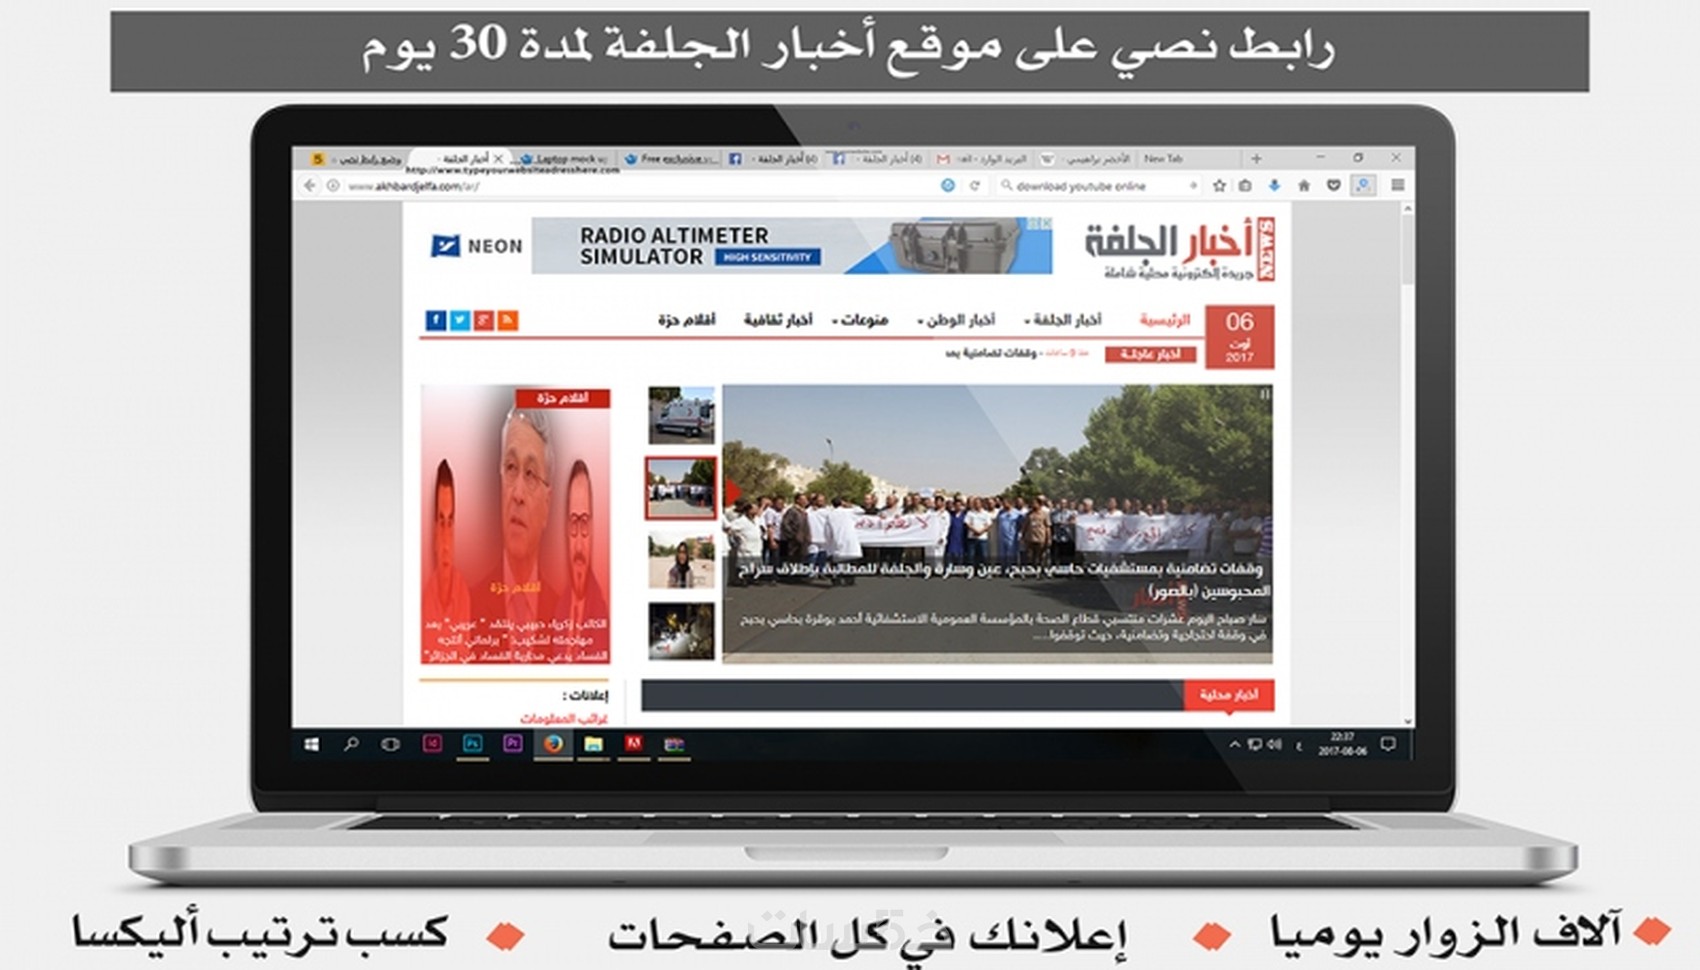The height and width of the screenshot is (970, 1700).
Task: Open the main slider headline about وقفات تضامنية
Action: point(1002,579)
